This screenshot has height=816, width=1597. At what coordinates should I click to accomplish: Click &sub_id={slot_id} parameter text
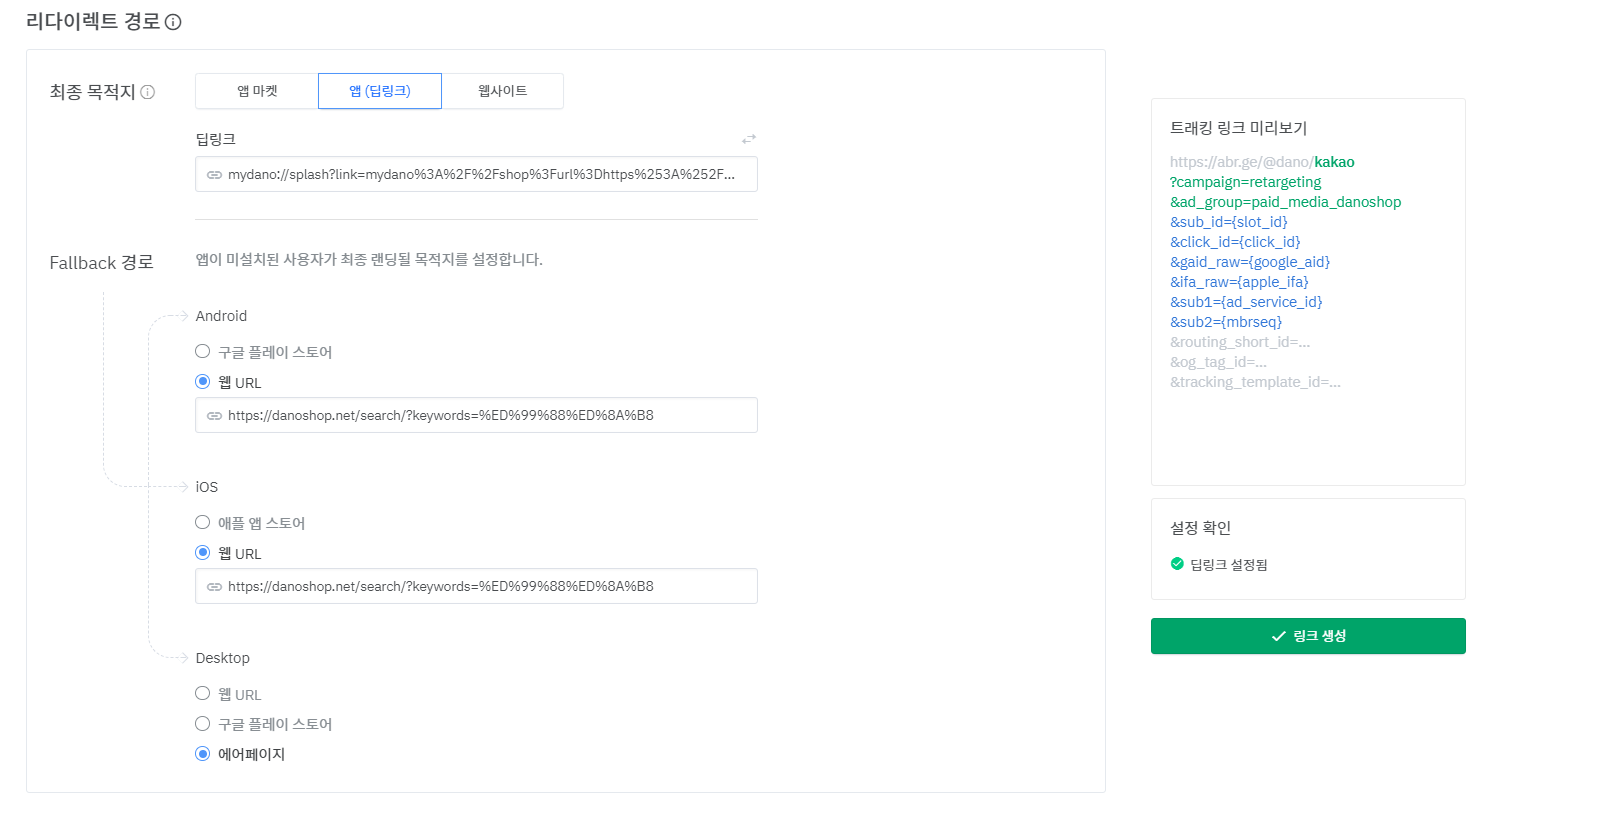(x=1229, y=222)
